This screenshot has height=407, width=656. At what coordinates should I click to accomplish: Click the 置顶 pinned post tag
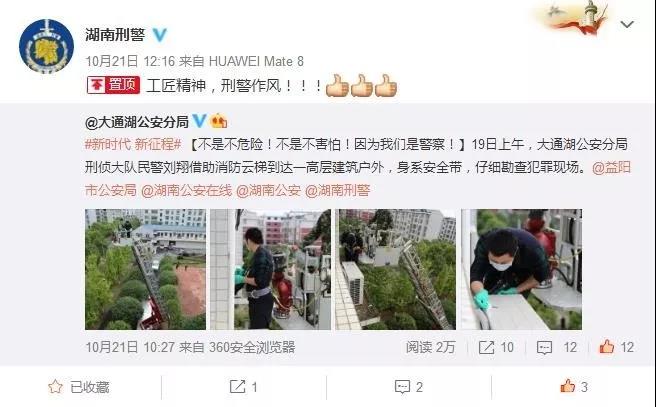point(113,85)
